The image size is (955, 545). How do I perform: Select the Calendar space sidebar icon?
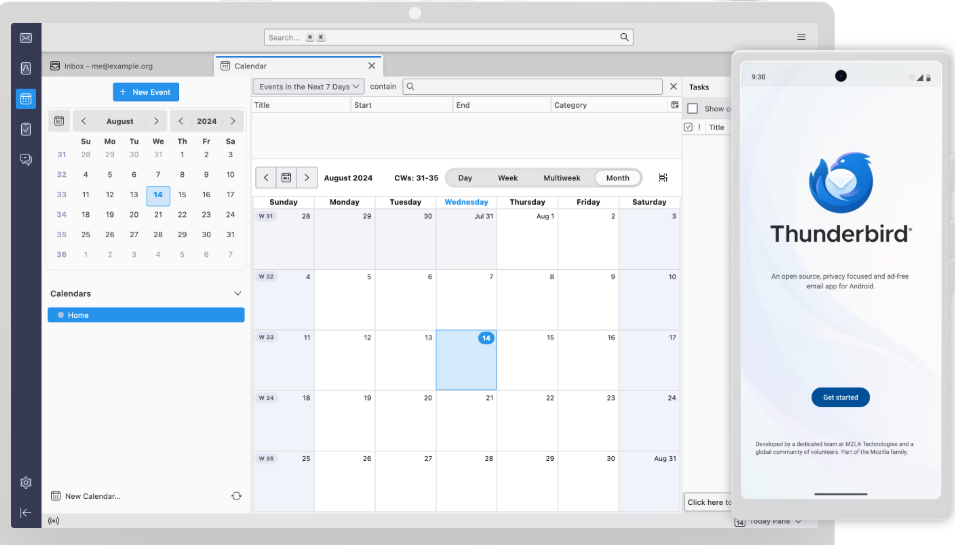coord(26,99)
